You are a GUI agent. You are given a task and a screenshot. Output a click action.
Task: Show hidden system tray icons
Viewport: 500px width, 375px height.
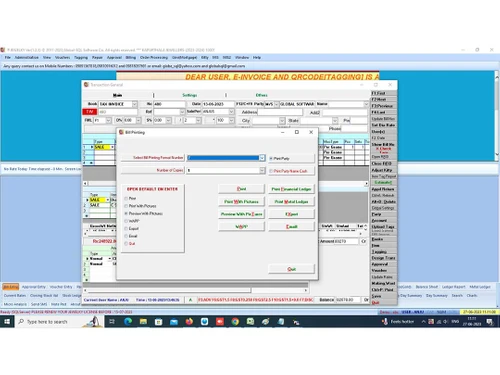click(423, 322)
